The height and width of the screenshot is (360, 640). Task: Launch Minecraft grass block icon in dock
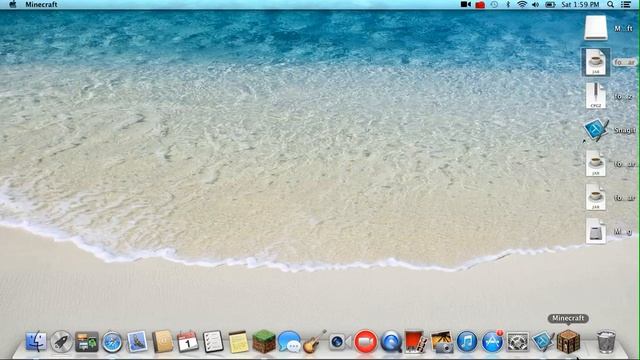click(264, 341)
